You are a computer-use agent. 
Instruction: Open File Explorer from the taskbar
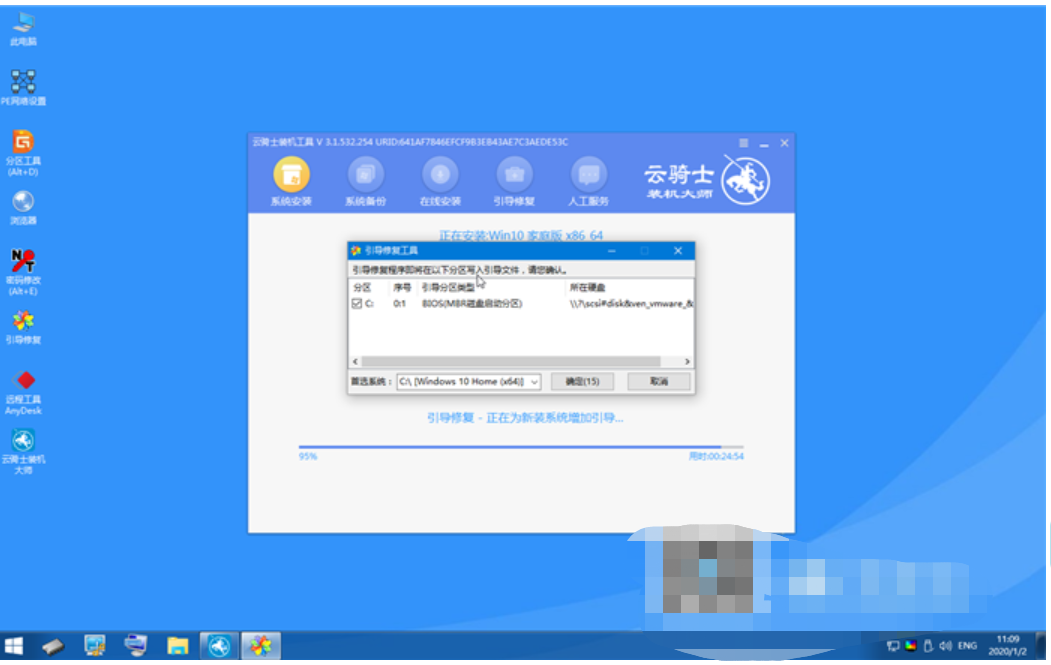pos(178,646)
